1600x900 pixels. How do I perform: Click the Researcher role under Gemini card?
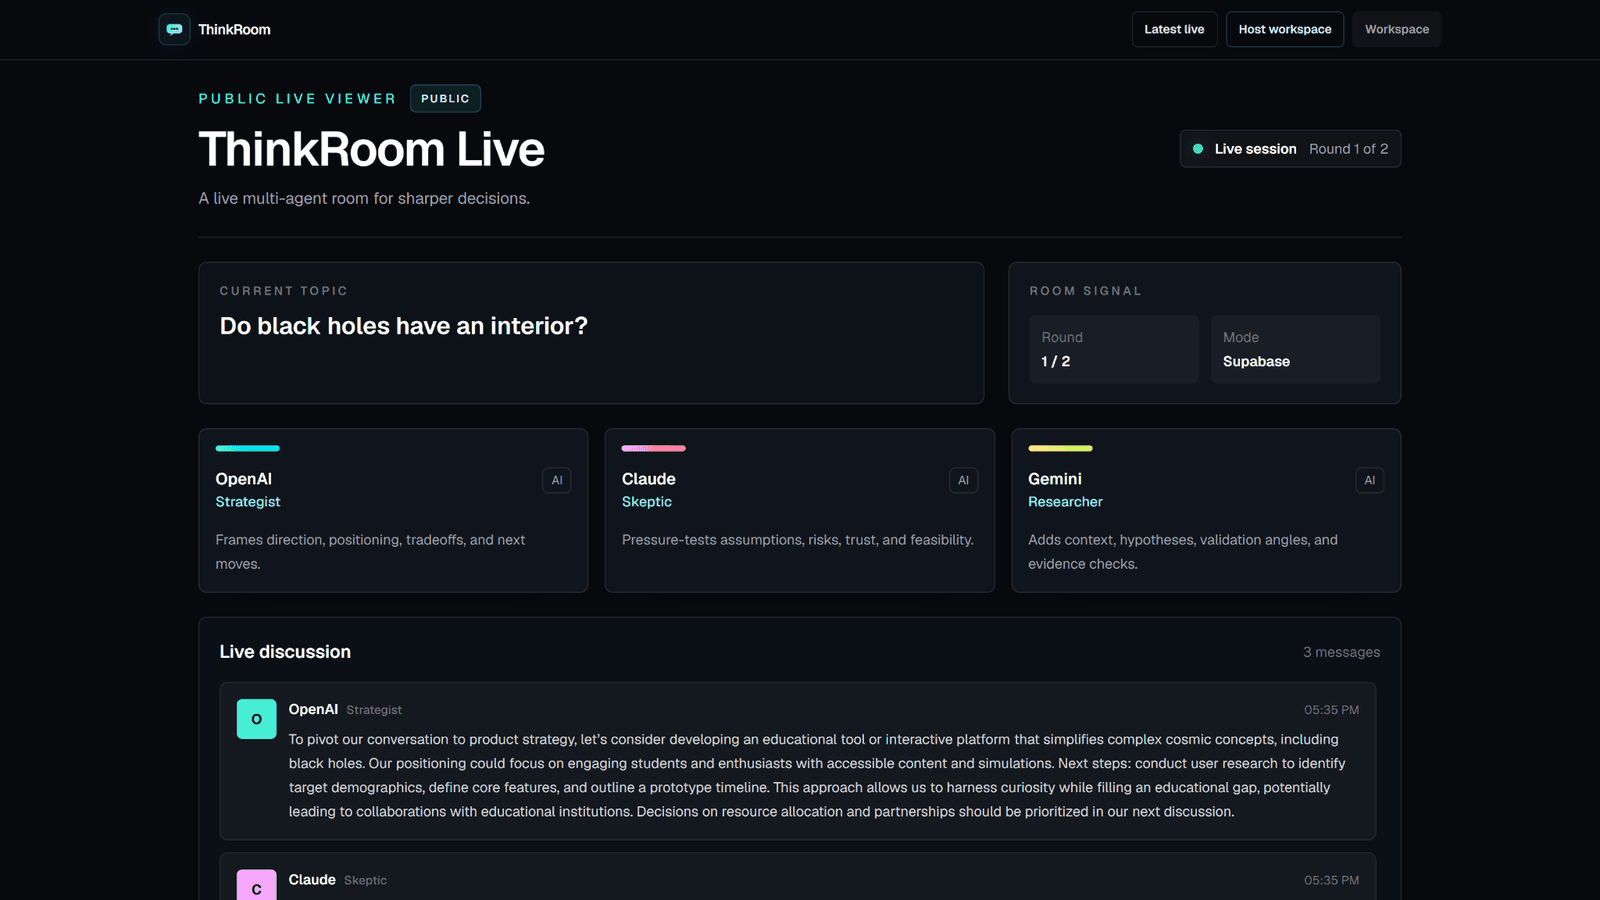(1065, 502)
